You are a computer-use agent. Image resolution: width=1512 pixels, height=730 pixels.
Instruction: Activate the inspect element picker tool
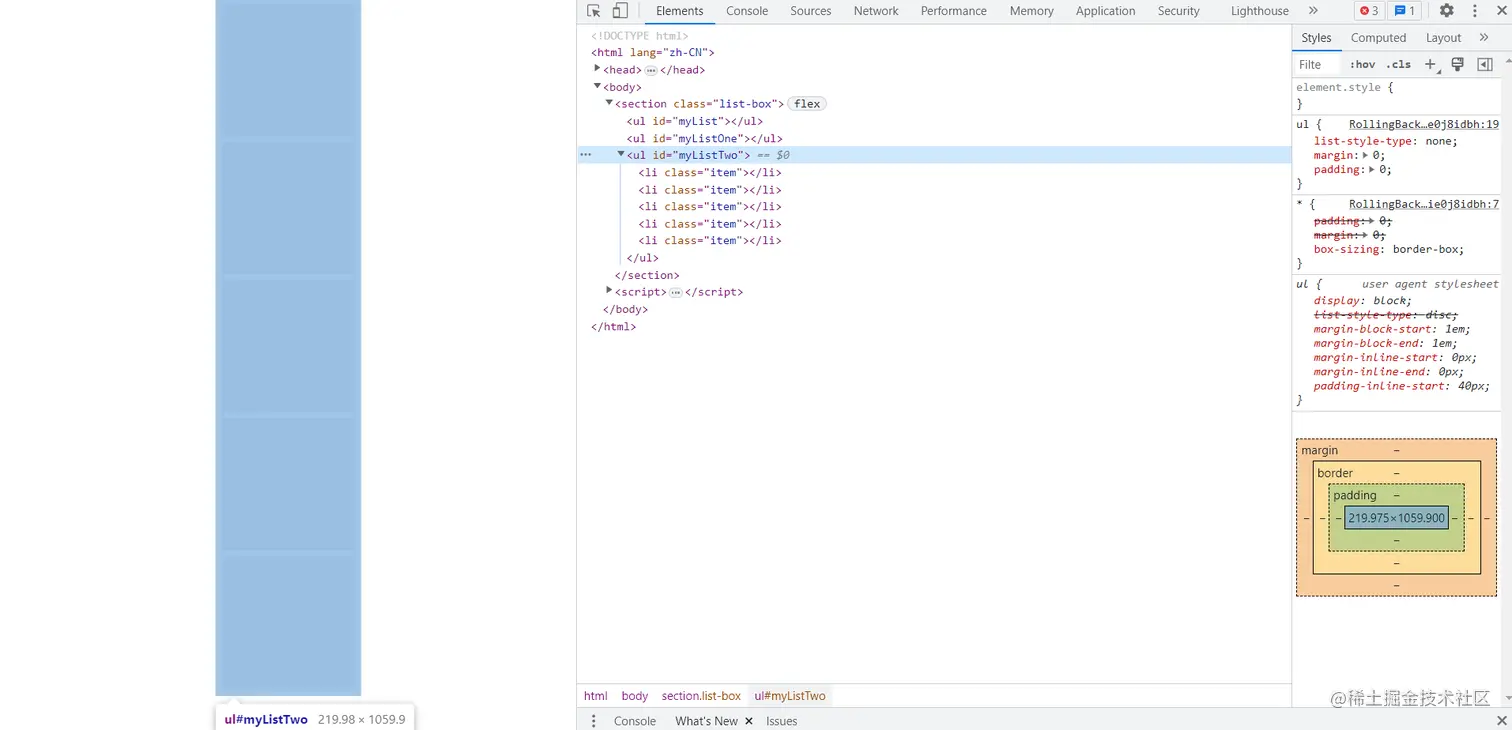click(594, 11)
